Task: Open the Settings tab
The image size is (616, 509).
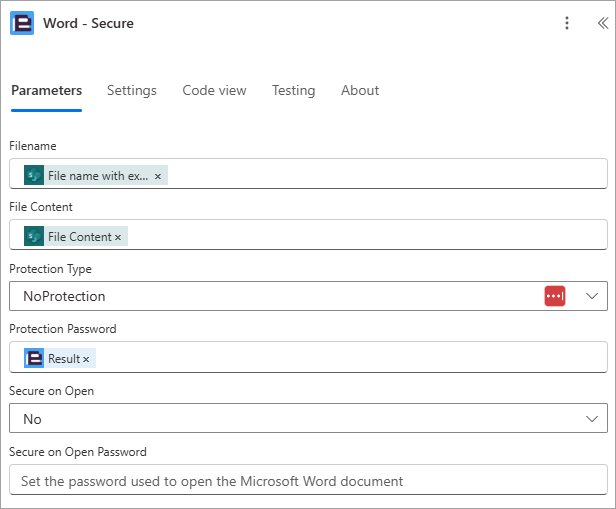Action: point(132,91)
